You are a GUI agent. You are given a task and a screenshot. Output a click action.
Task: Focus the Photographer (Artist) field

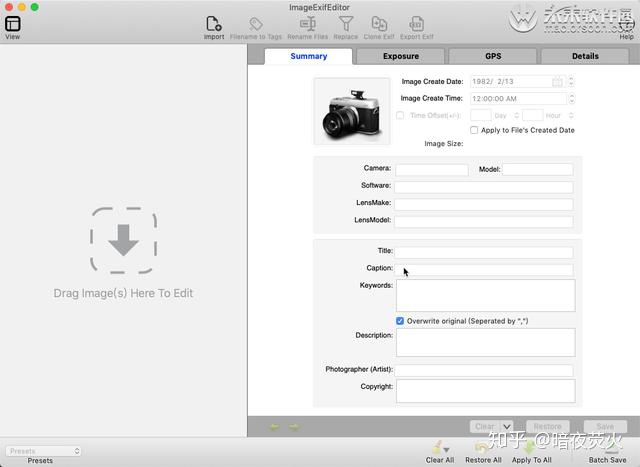pyautogui.click(x=484, y=371)
